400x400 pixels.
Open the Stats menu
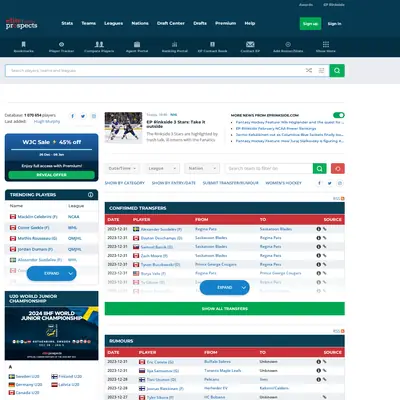click(67, 23)
